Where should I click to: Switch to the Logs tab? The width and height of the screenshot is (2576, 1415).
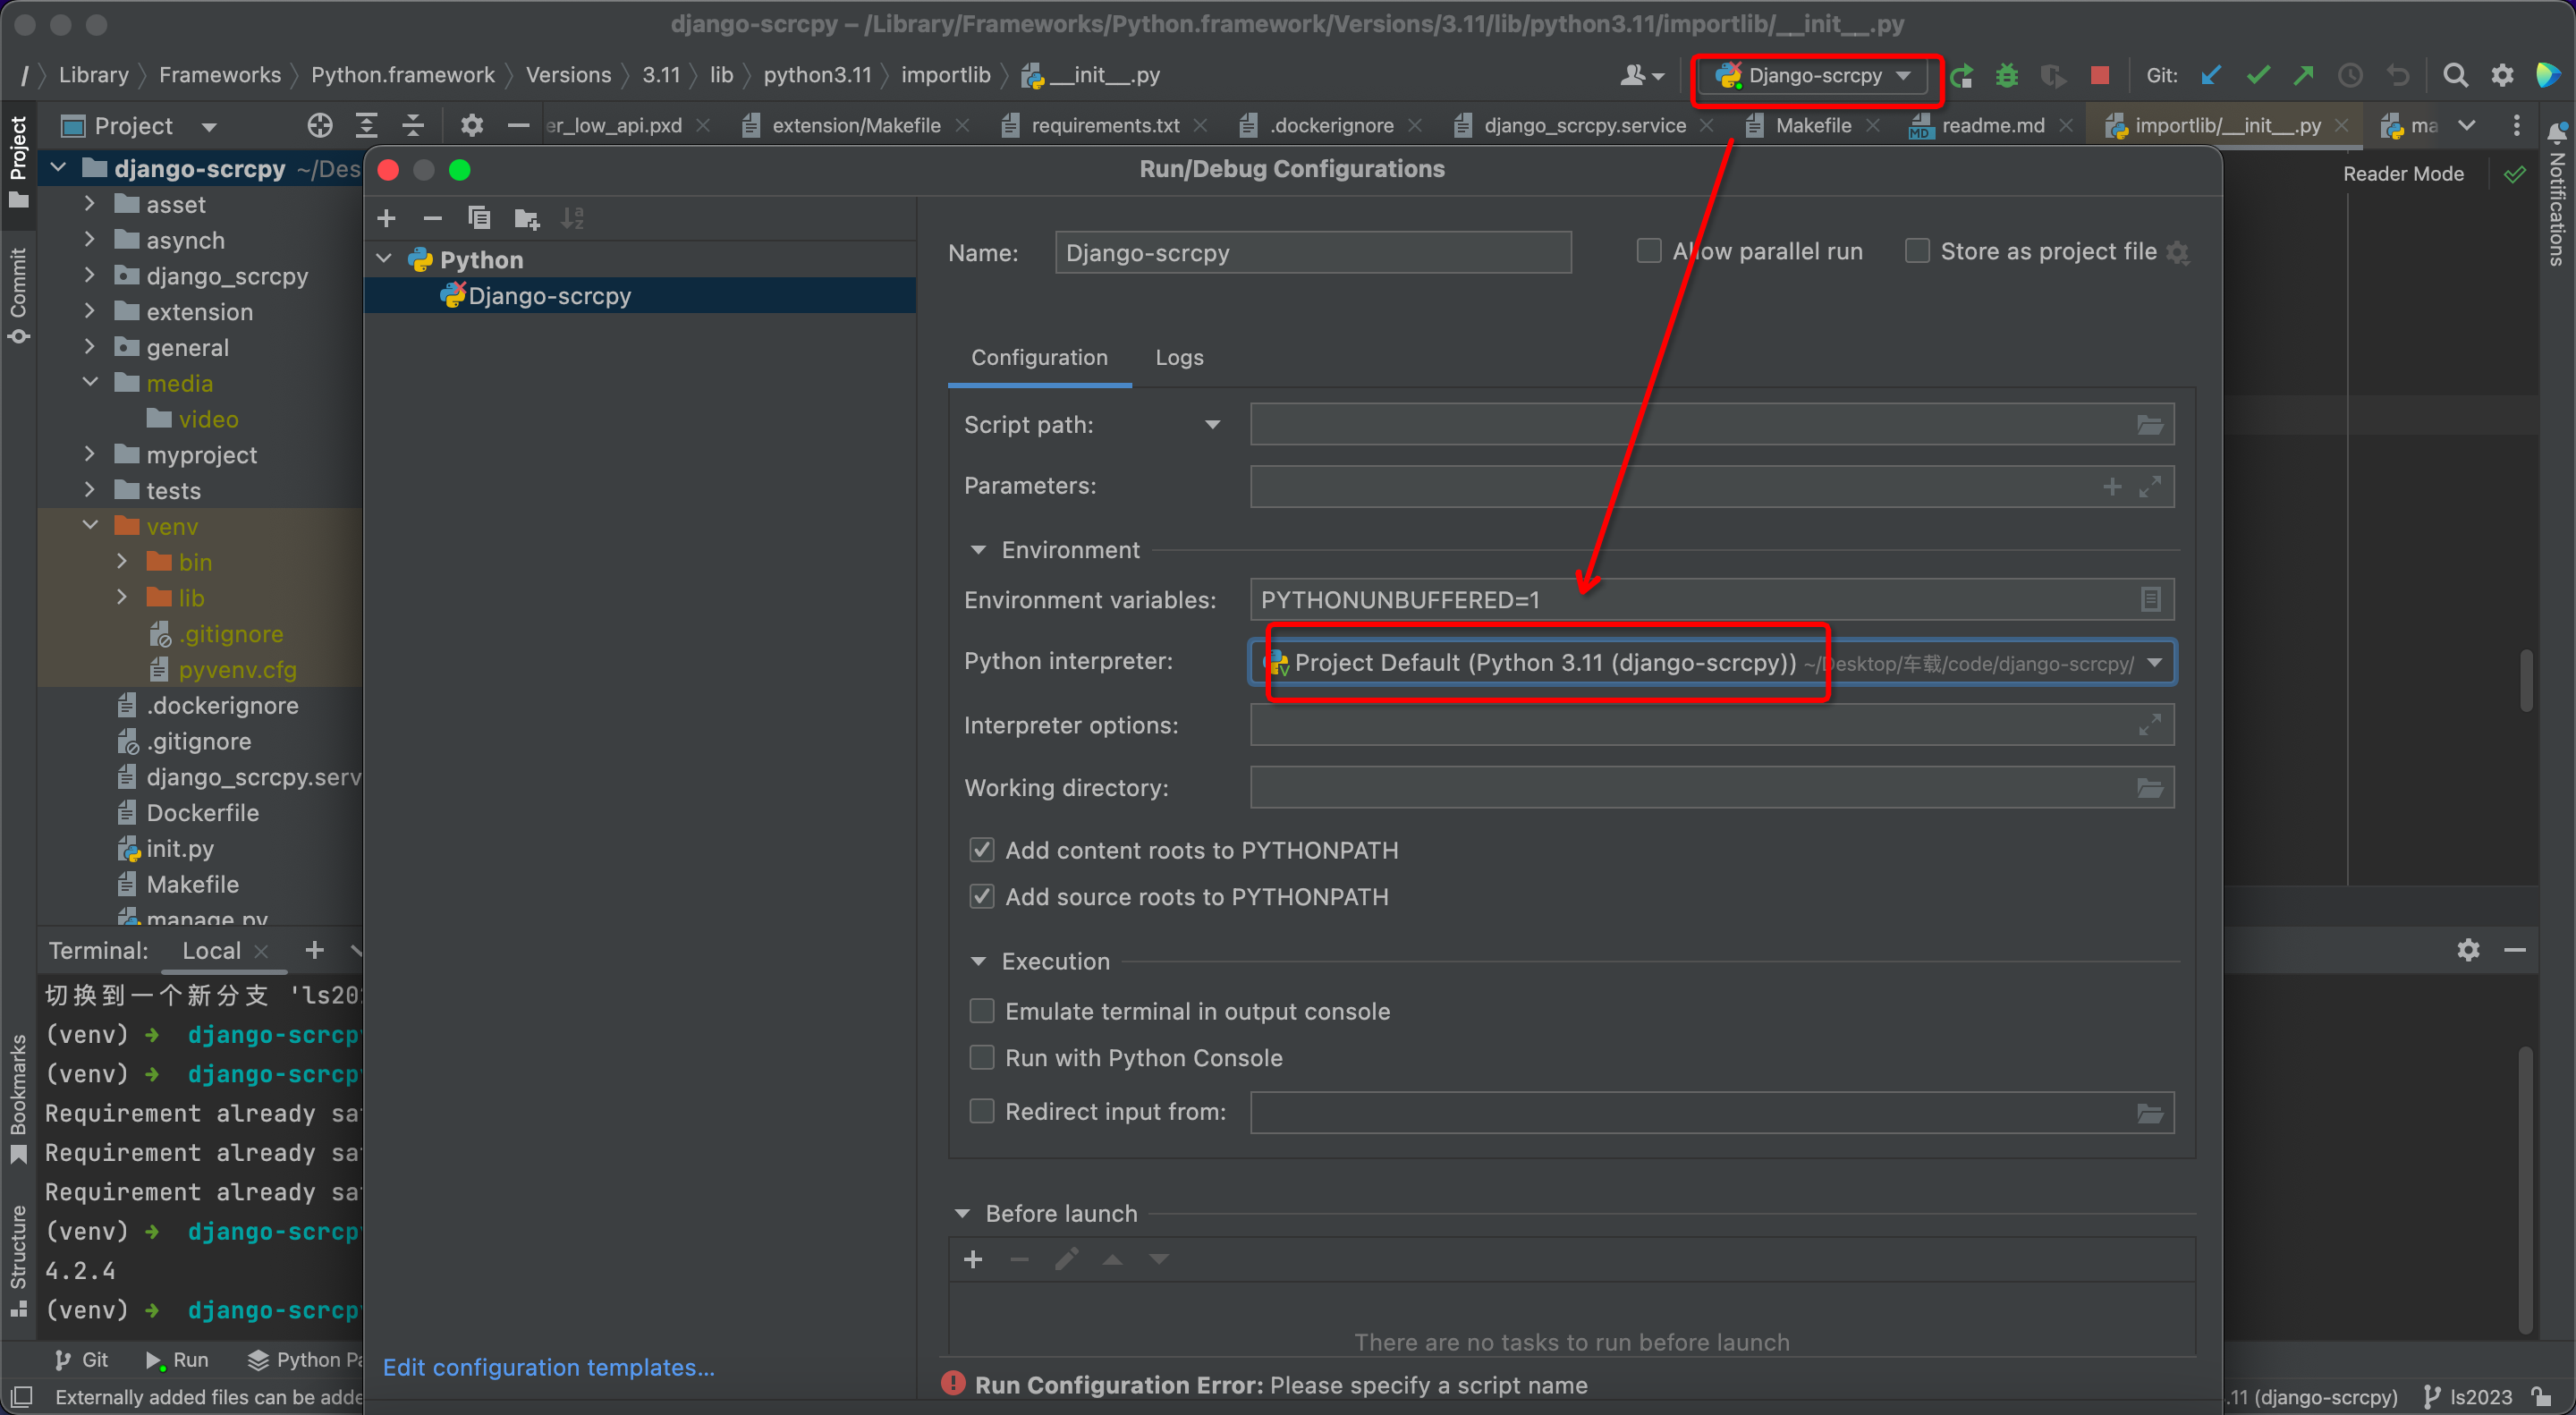click(1179, 358)
